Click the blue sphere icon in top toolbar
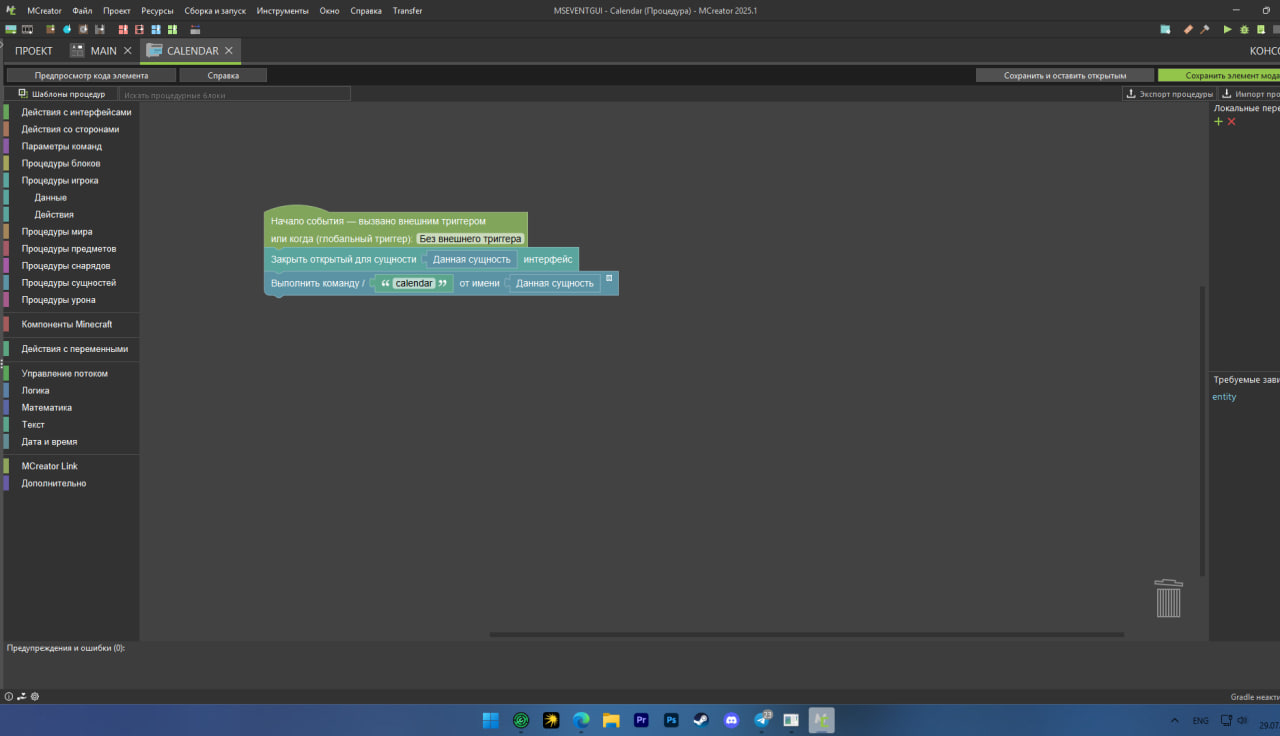Screen dimensions: 1280x736 point(67,29)
